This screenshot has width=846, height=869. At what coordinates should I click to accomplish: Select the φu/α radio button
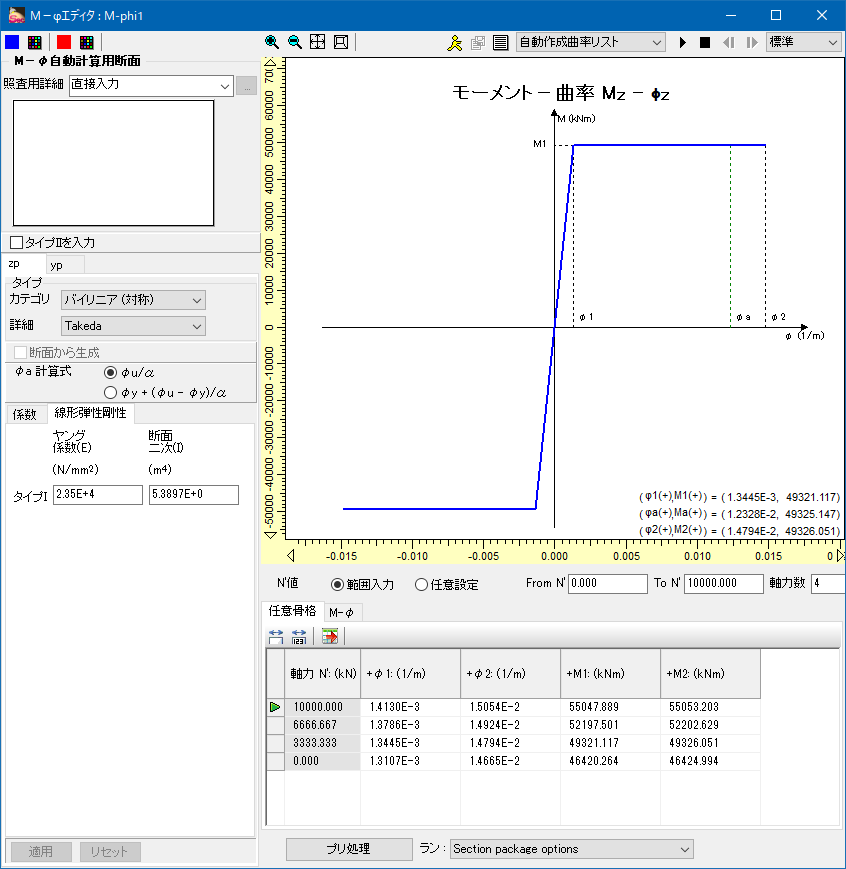pos(110,372)
